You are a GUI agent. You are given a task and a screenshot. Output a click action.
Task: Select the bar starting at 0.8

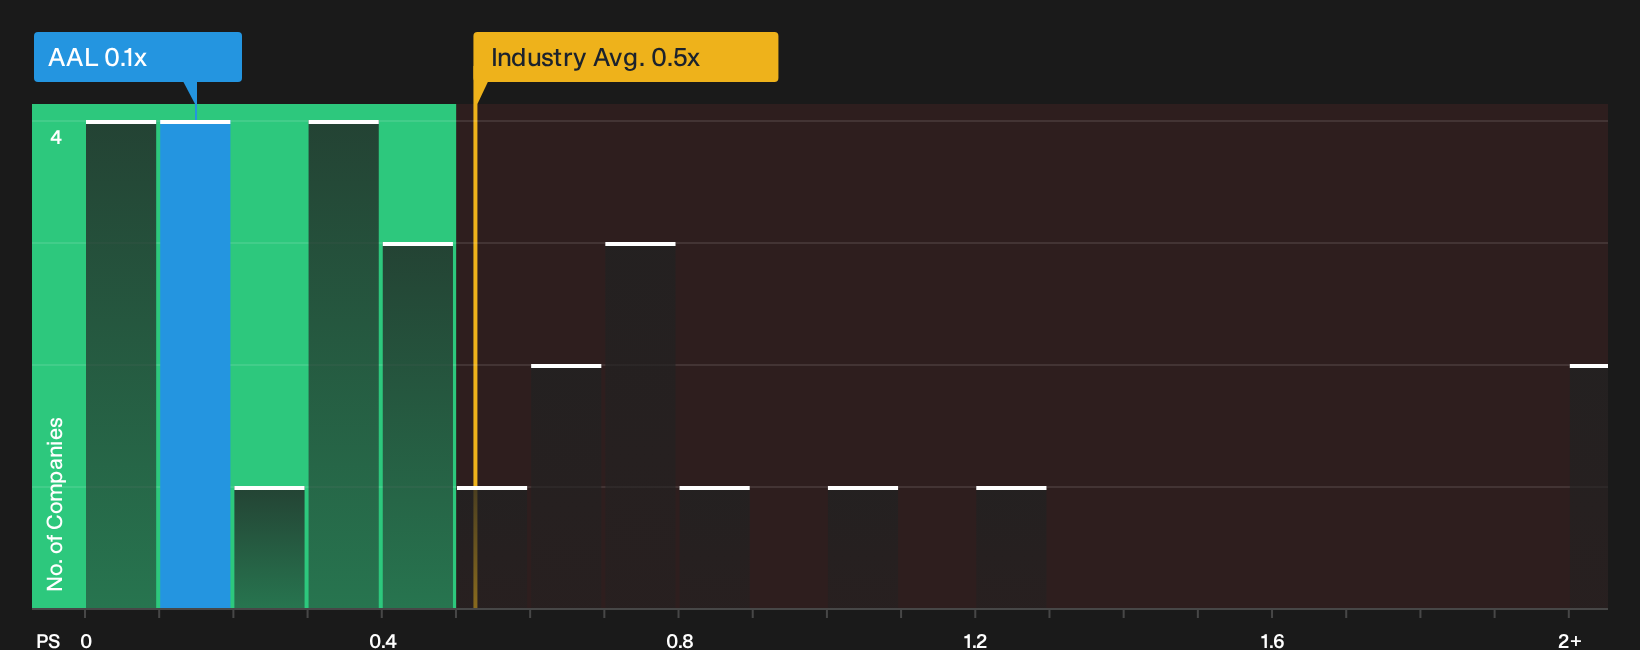point(715,548)
